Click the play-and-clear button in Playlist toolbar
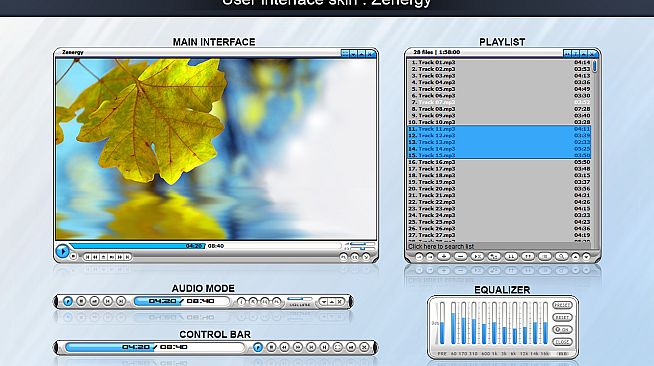This screenshot has width=654, height=366. coord(478,256)
